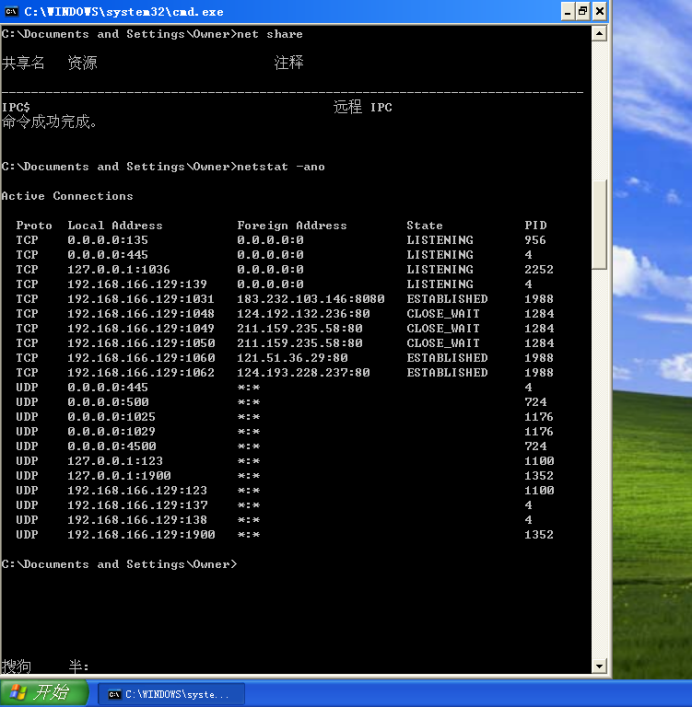Click the Windows flag logo on Start
The width and height of the screenshot is (692, 708).
pyautogui.click(x=17, y=693)
